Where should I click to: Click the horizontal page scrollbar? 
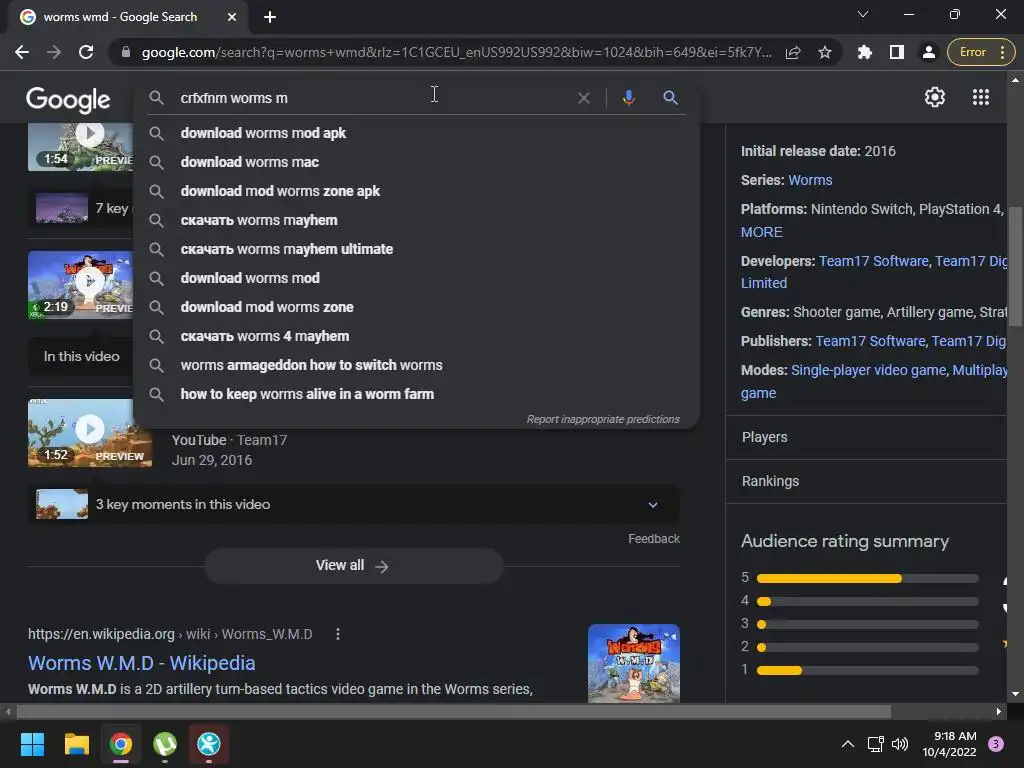click(453, 712)
